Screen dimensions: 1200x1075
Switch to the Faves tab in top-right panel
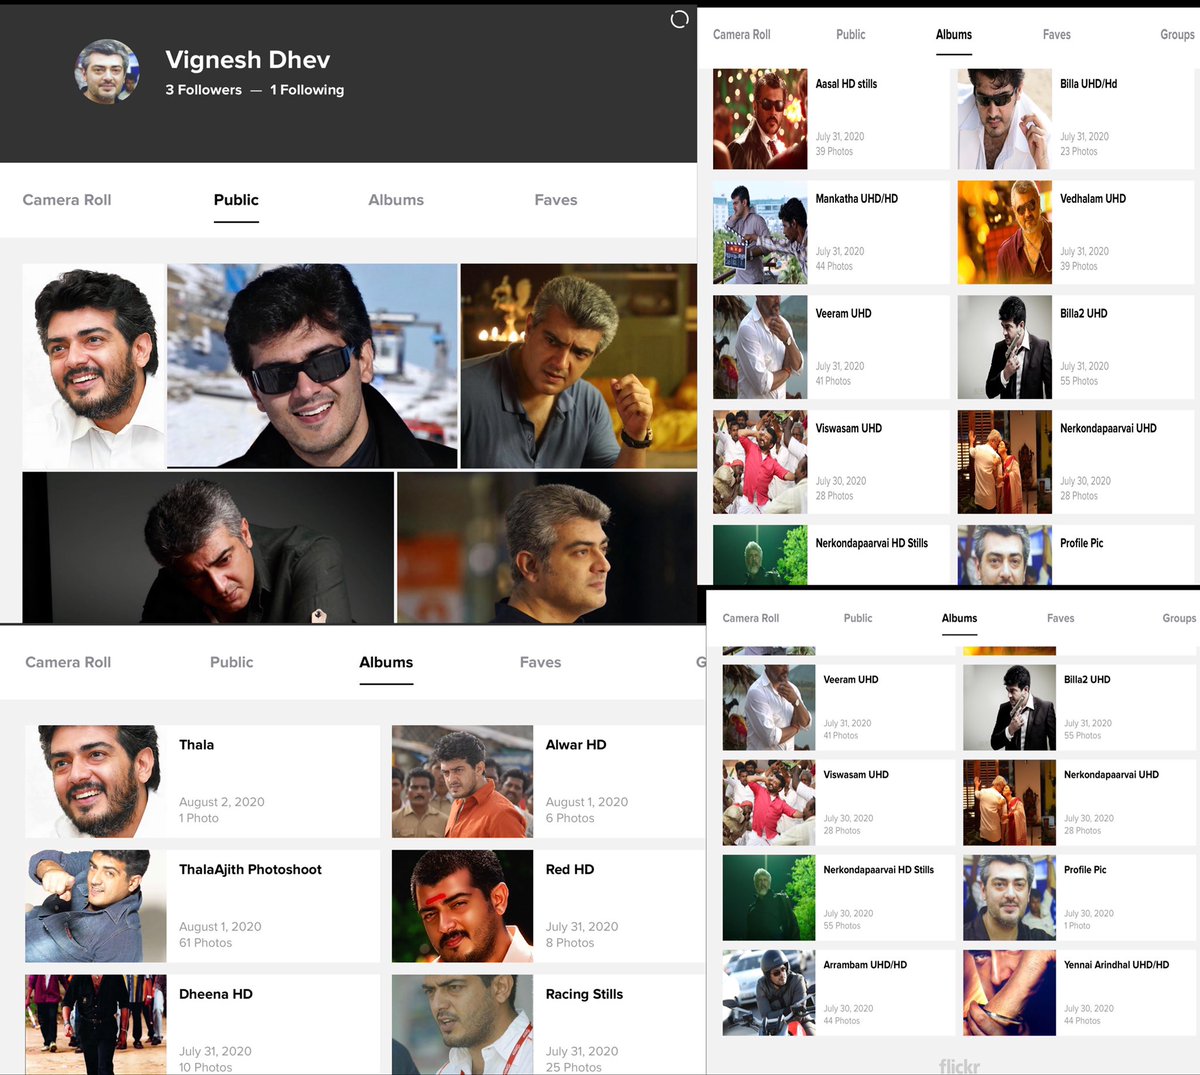1056,34
